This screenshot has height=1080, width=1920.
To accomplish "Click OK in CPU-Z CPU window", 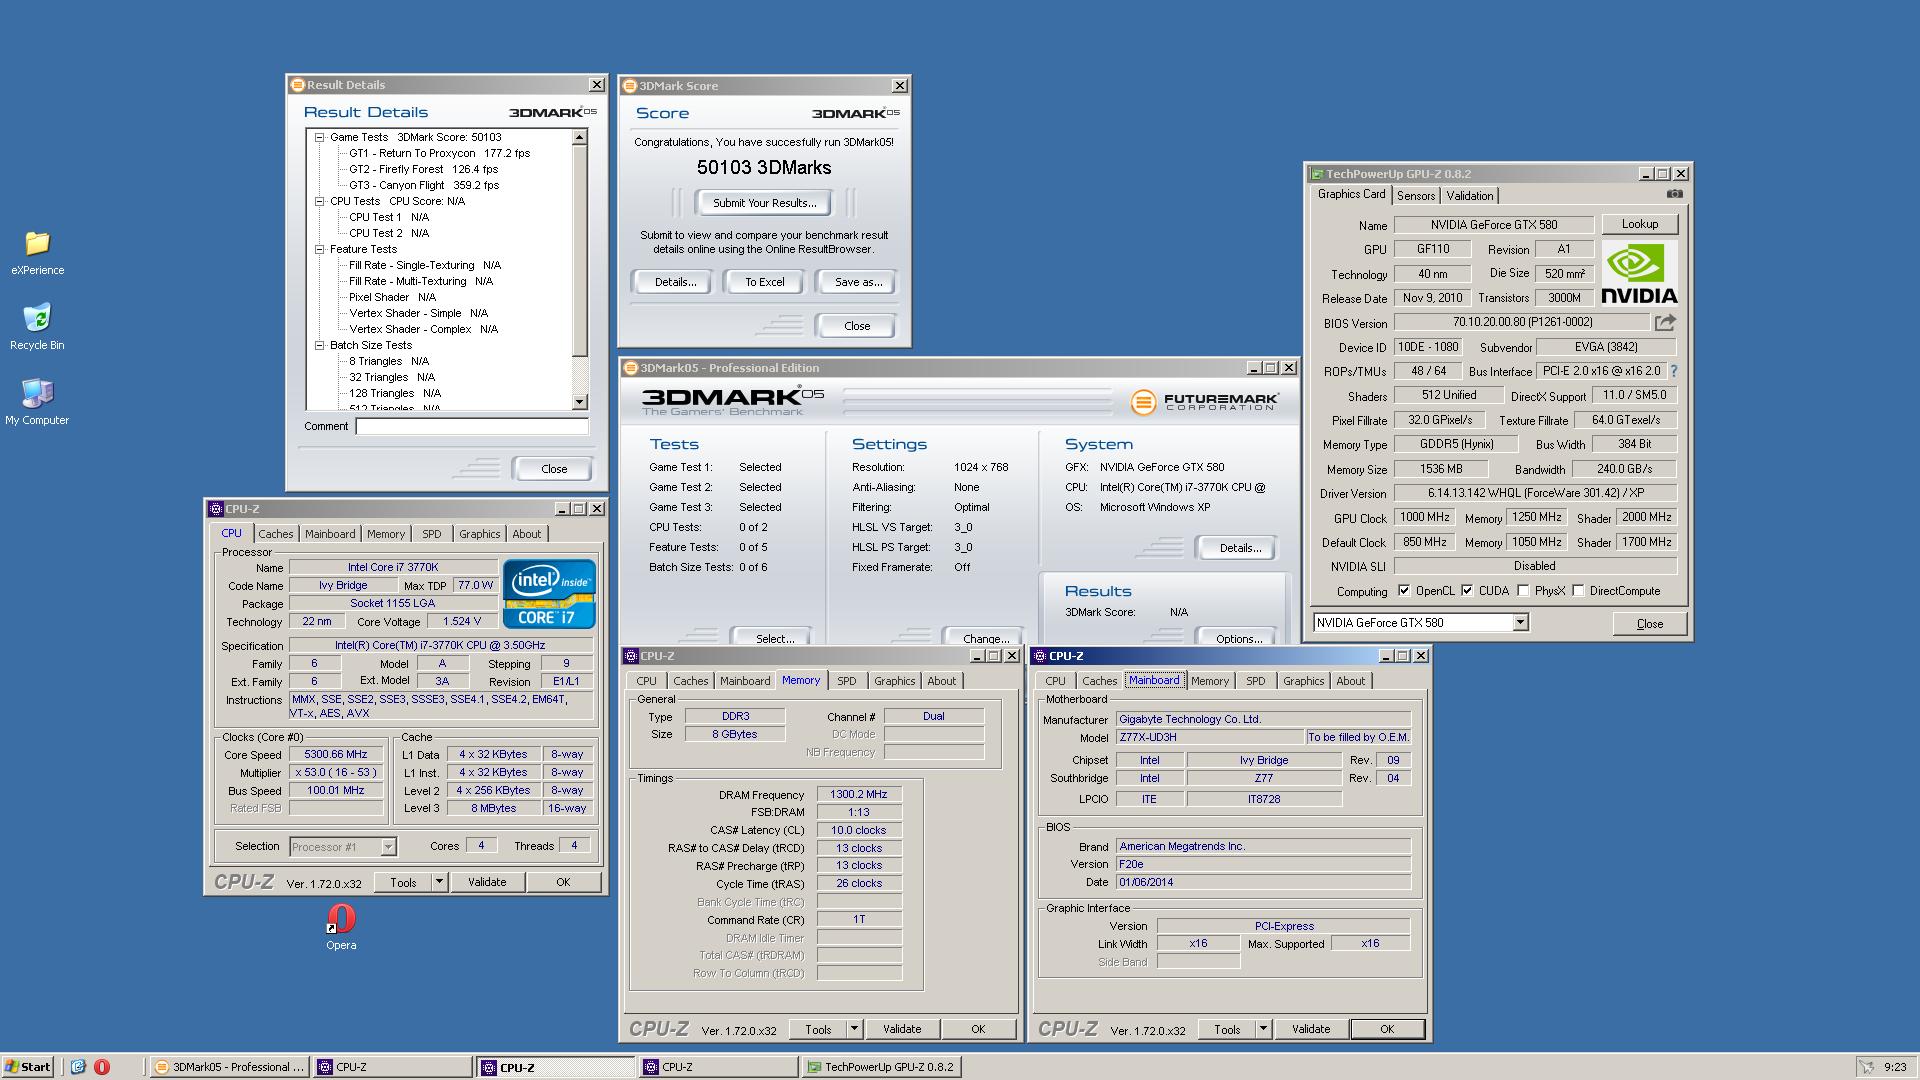I will (x=563, y=882).
